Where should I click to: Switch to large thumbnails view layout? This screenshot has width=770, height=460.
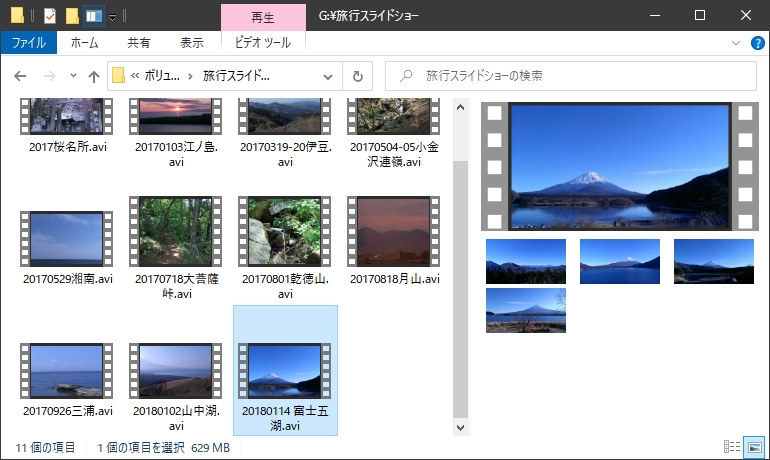[x=754, y=446]
